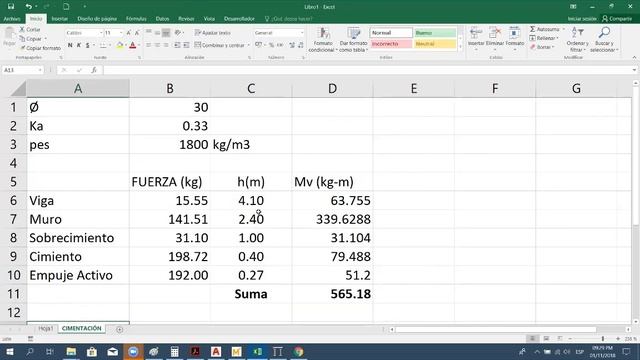Click the decrease decimals icon
This screenshot has height=360, width=640.
[301, 45]
